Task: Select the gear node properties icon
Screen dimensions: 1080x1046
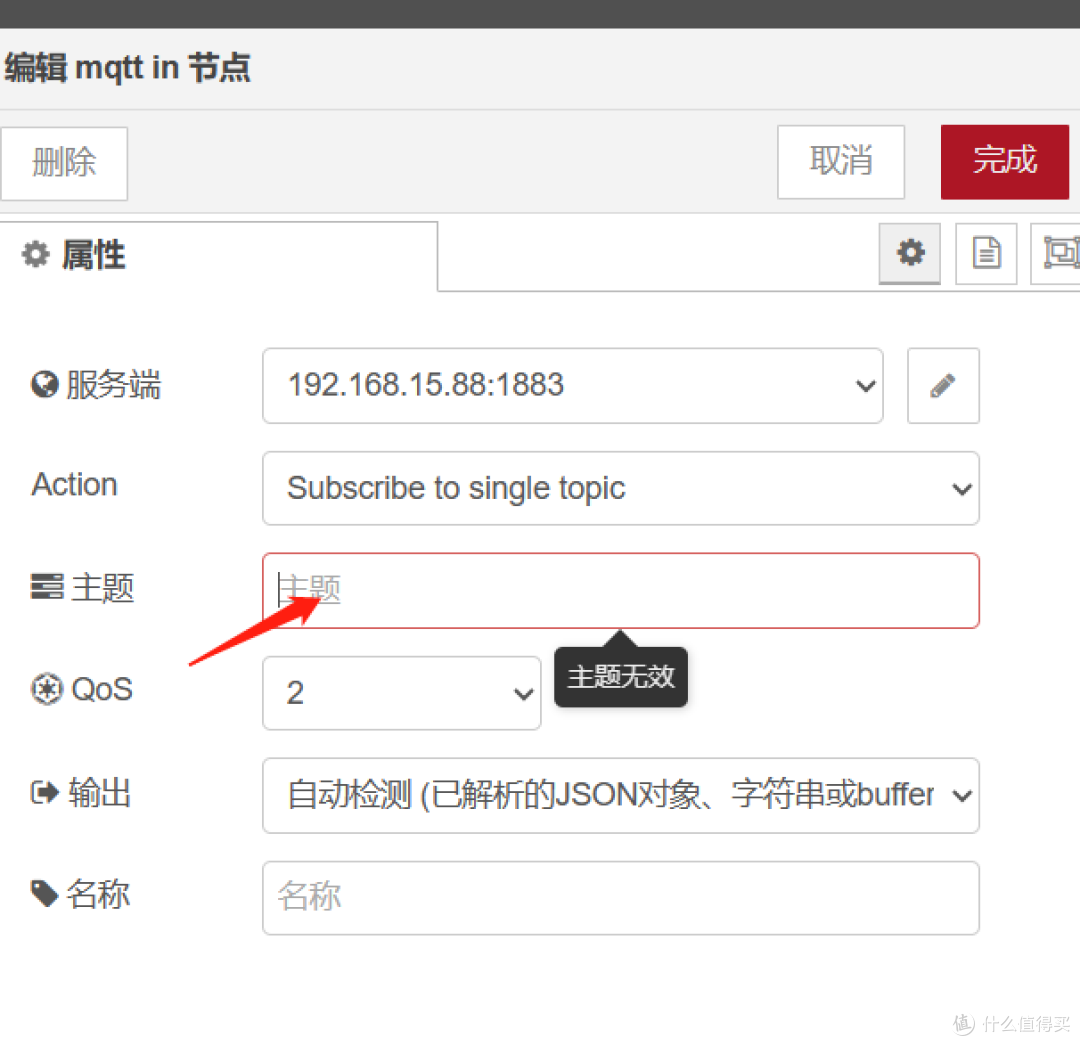Action: 910,253
